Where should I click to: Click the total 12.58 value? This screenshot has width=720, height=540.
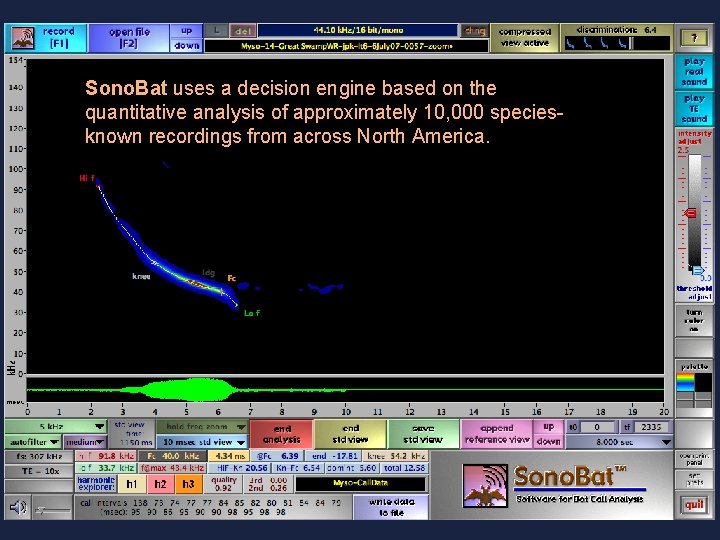click(x=404, y=468)
